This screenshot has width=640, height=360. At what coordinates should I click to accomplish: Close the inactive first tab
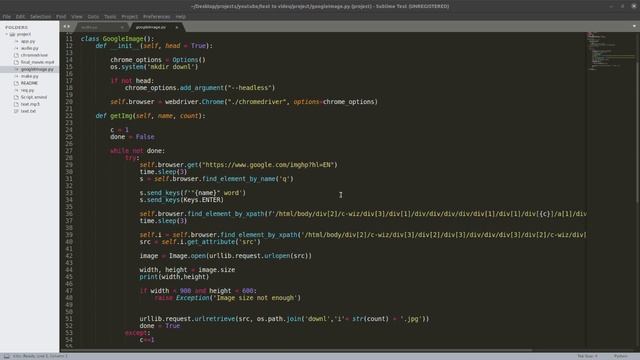122,27
